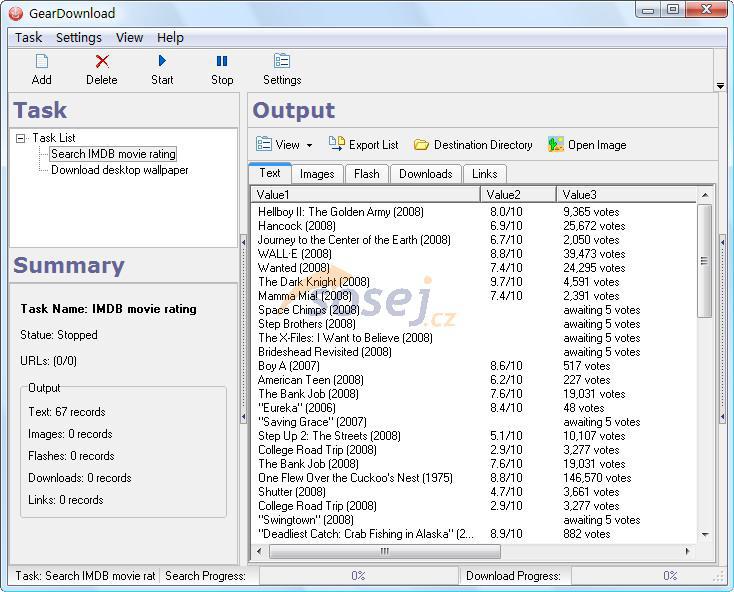Sort by the Value2 column header
This screenshot has width=734, height=592.
point(519,194)
